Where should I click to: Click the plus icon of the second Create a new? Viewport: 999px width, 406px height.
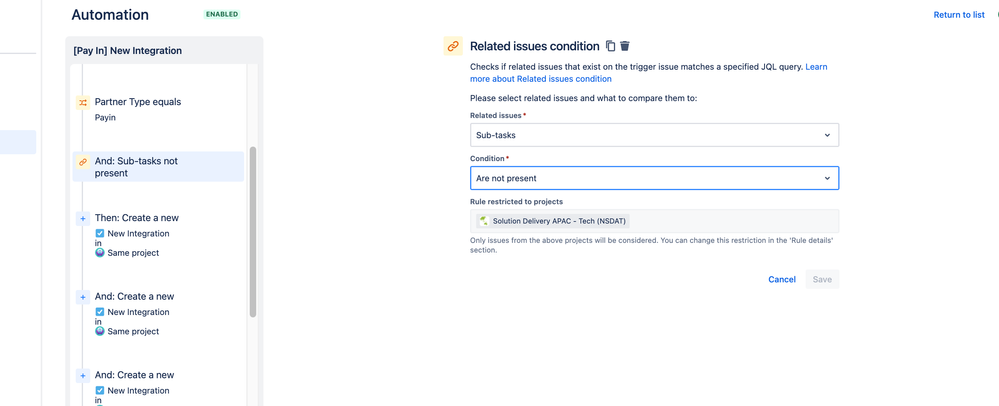[x=83, y=297]
